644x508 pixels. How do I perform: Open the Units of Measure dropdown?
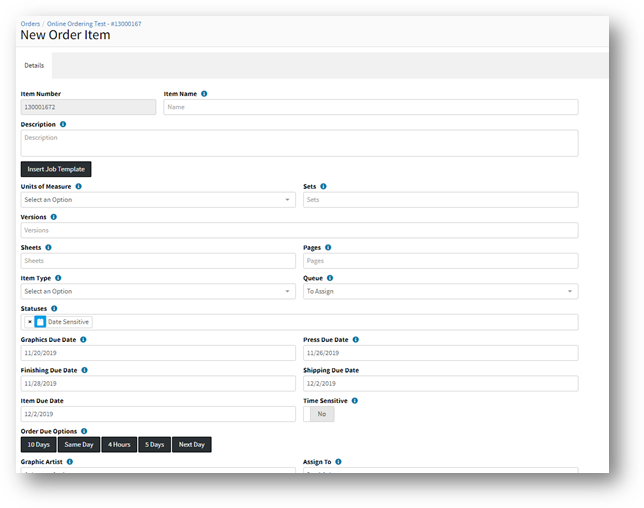click(158, 200)
